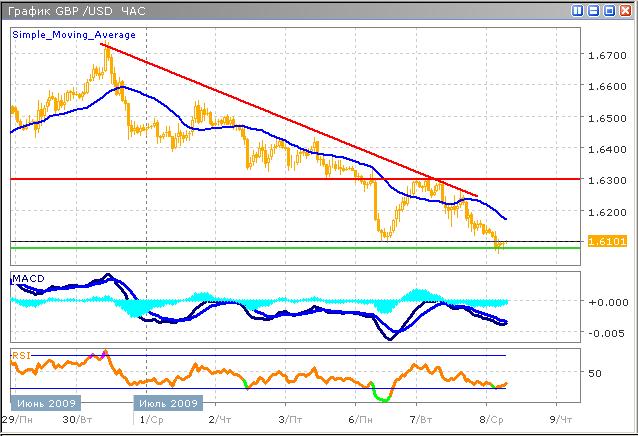638x436 pixels.
Task: Select the Simple_Moving_Average indicator label
Action: pos(74,35)
